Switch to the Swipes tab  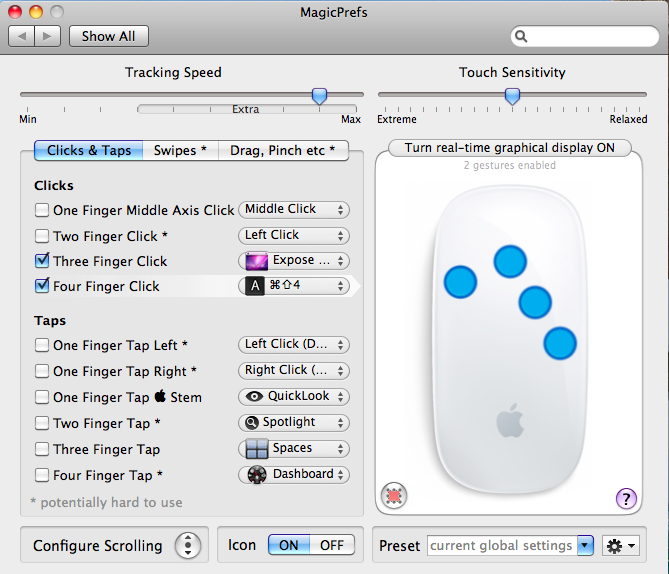pyautogui.click(x=180, y=151)
